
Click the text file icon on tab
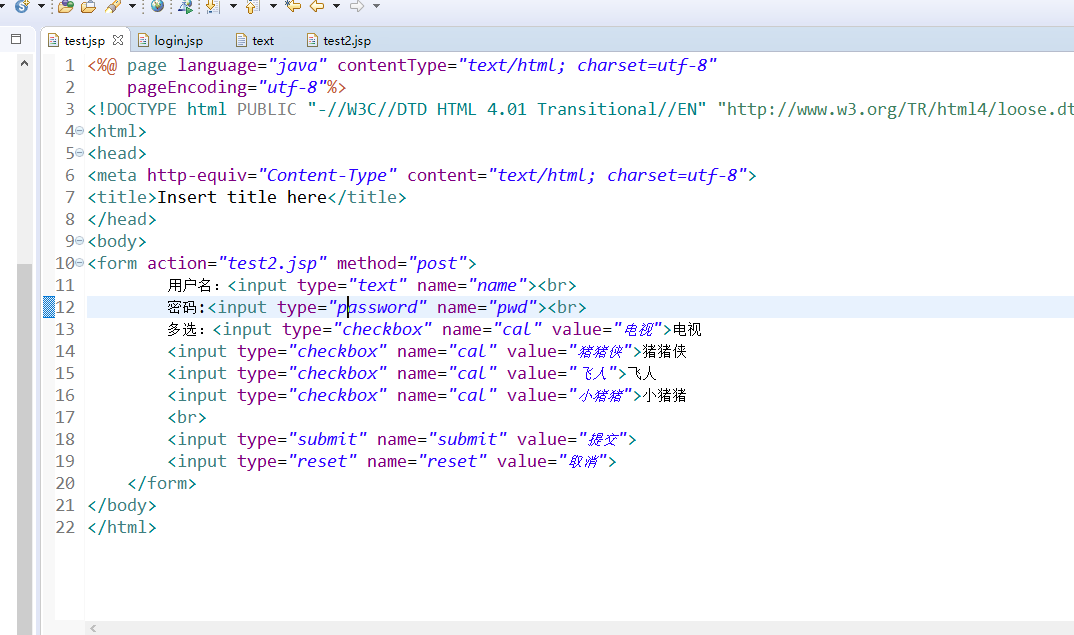(x=241, y=40)
